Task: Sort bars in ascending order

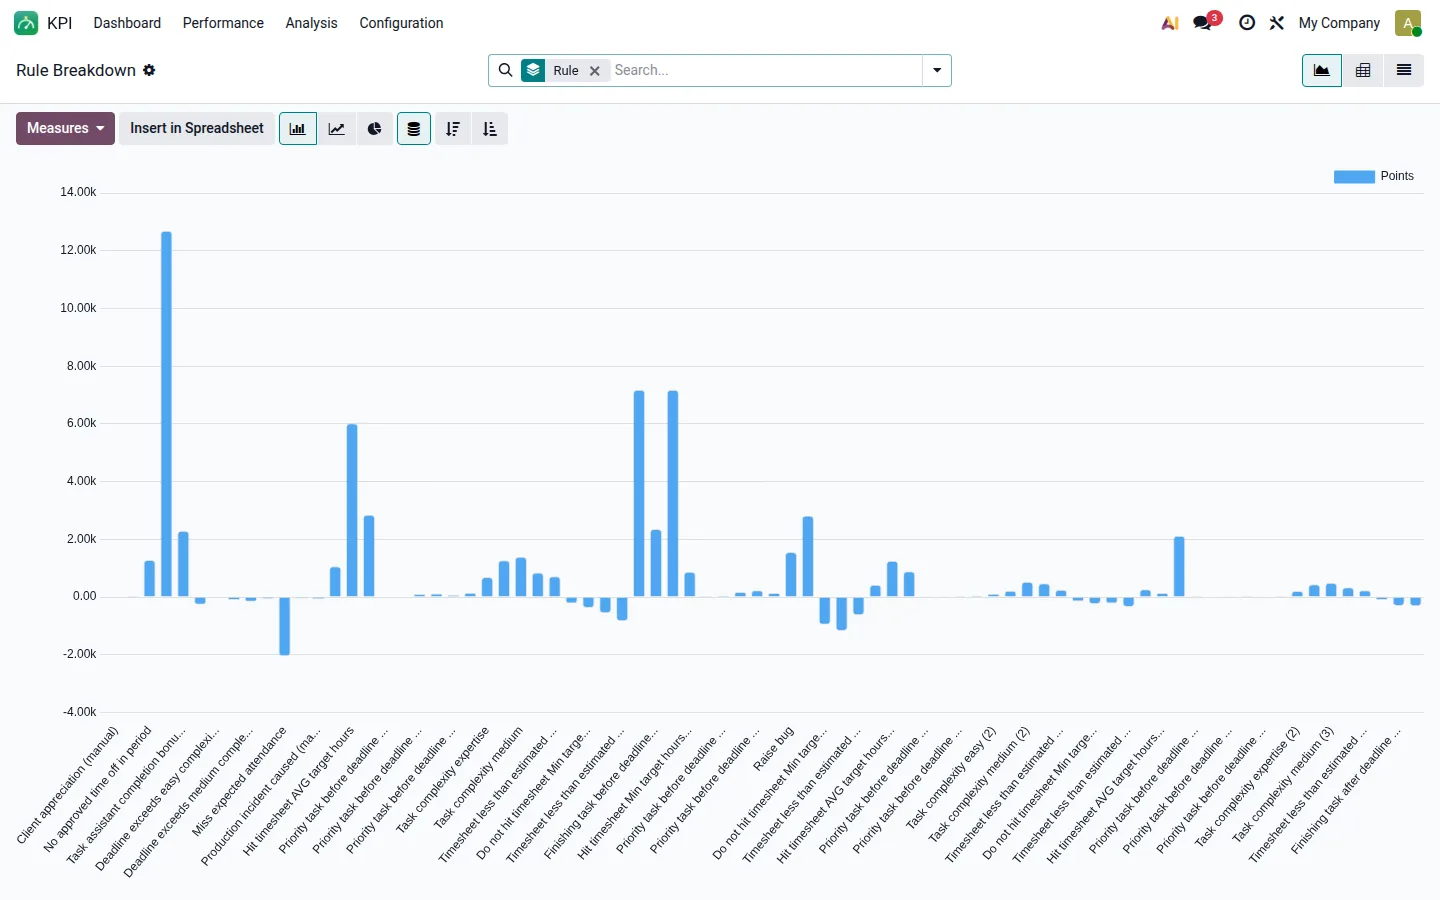Action: coord(490,129)
